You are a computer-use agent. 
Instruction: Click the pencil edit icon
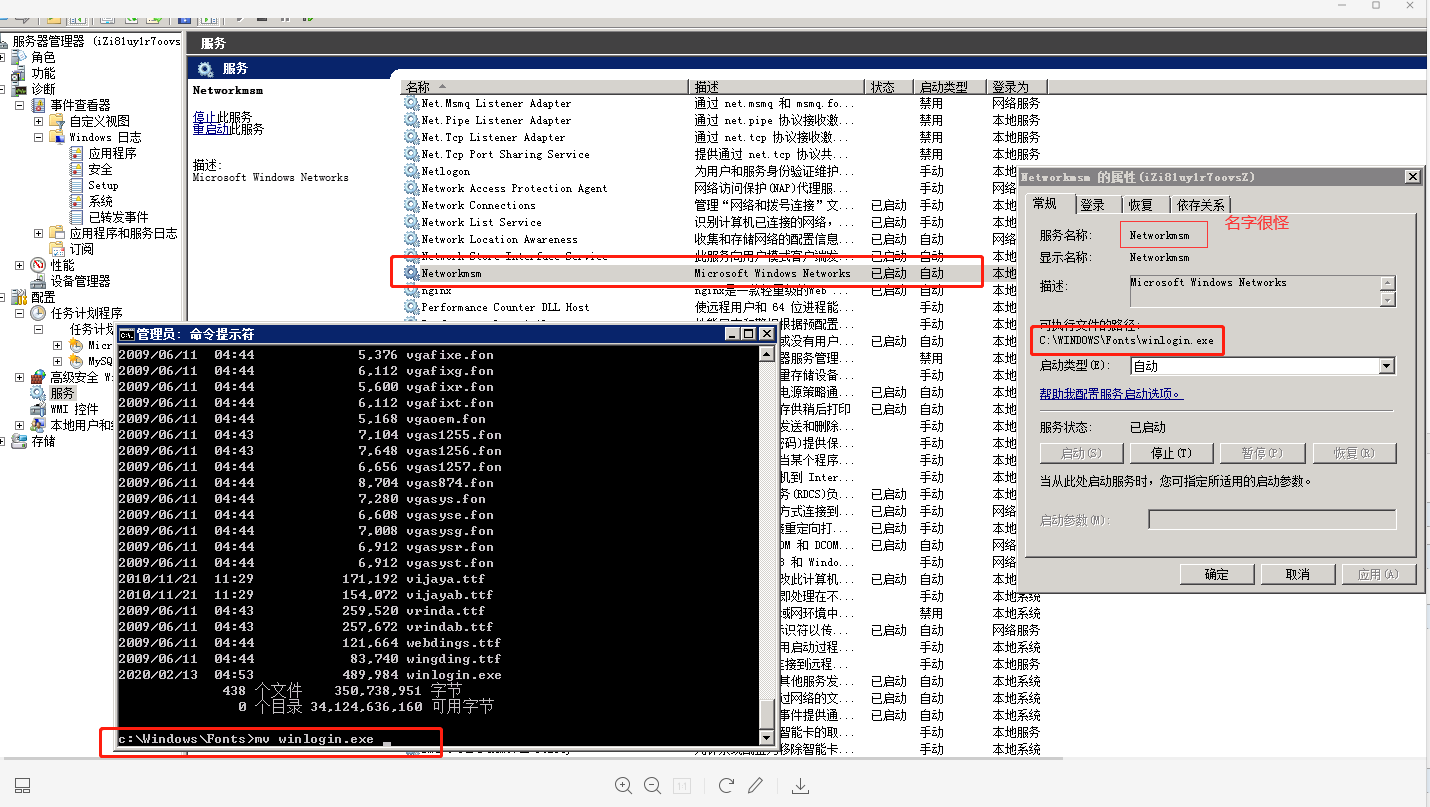[x=756, y=786]
